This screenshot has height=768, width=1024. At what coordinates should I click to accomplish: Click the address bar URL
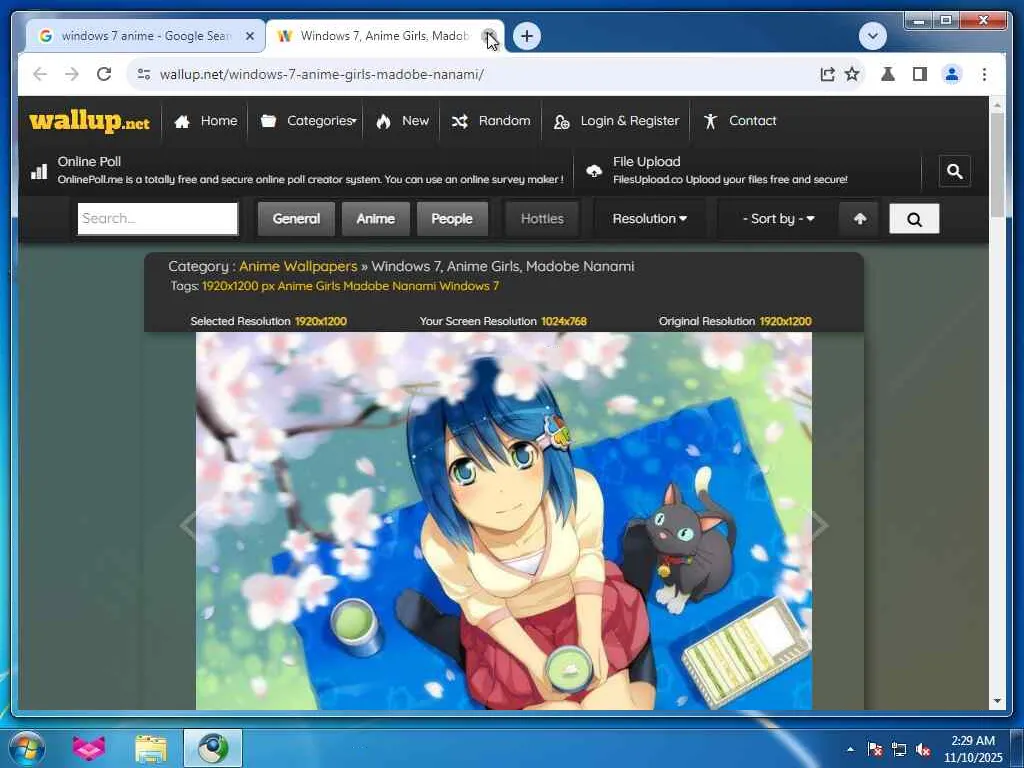(322, 74)
